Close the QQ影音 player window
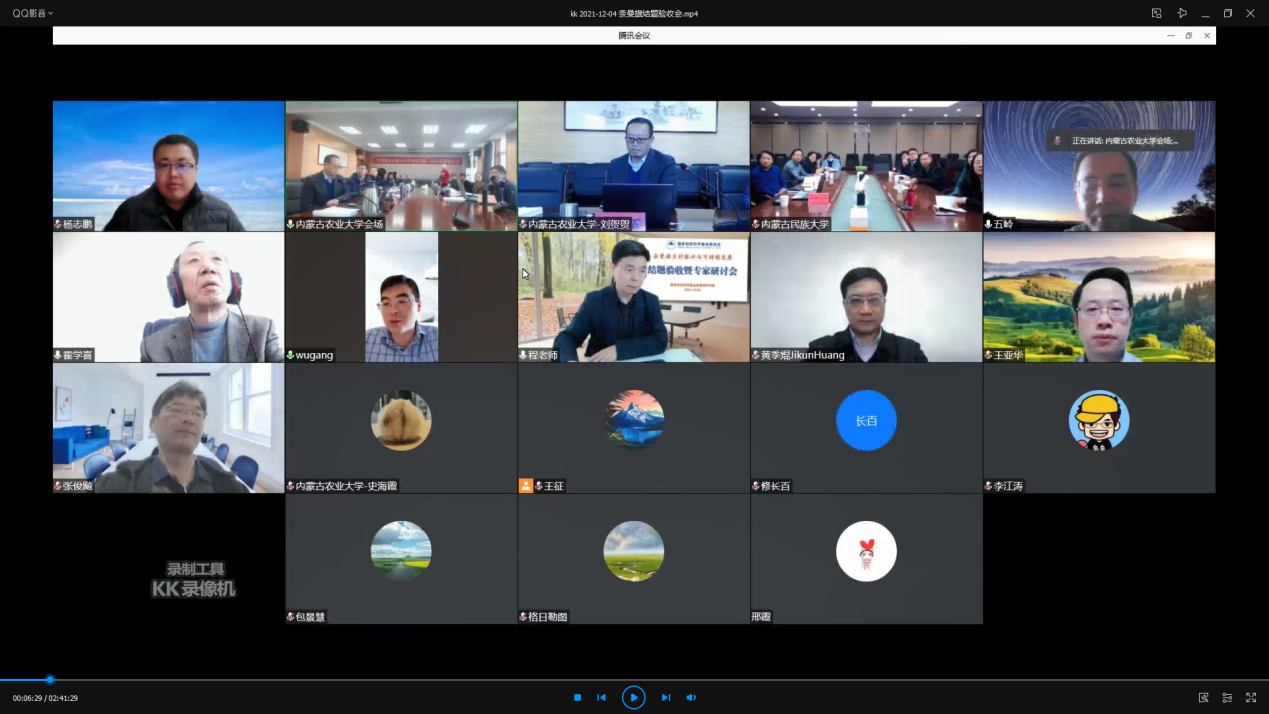The height and width of the screenshot is (714, 1269). click(1250, 13)
